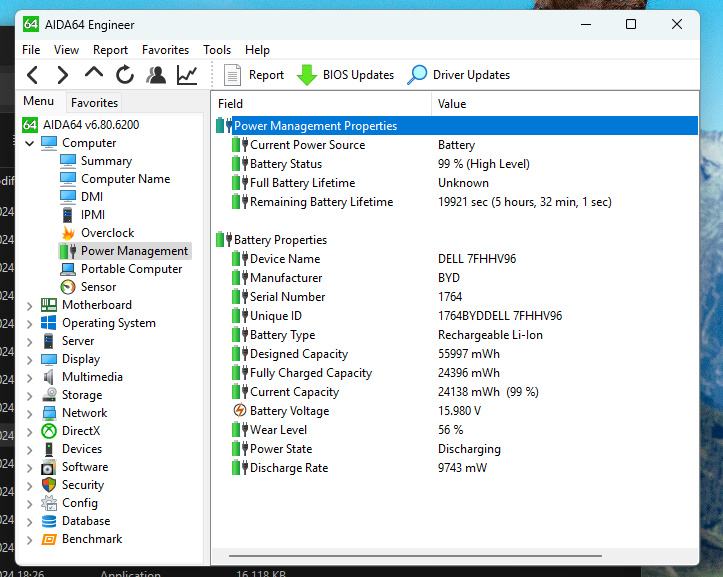Click the Forward navigation arrow
723x577 pixels.
pos(62,75)
